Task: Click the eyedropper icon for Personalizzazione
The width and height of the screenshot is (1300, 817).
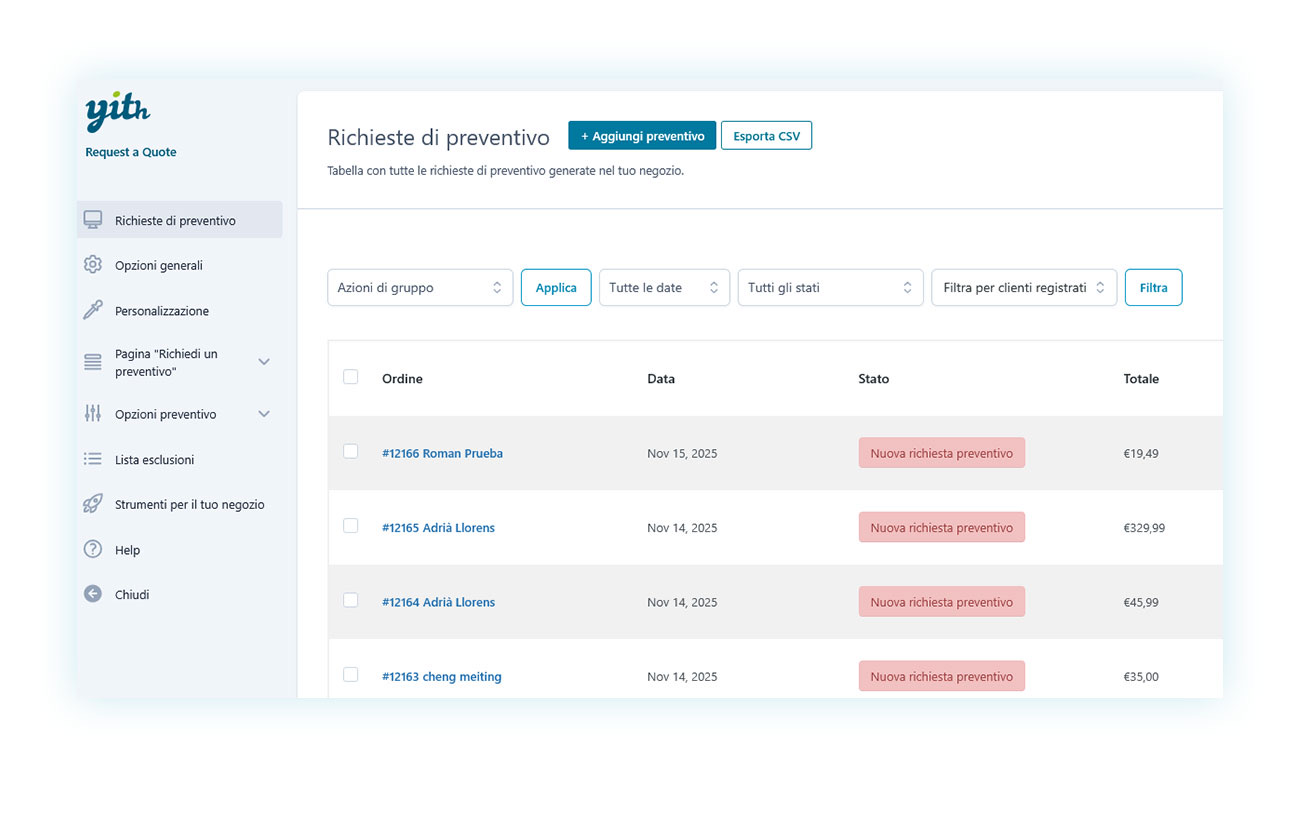Action: coord(93,310)
